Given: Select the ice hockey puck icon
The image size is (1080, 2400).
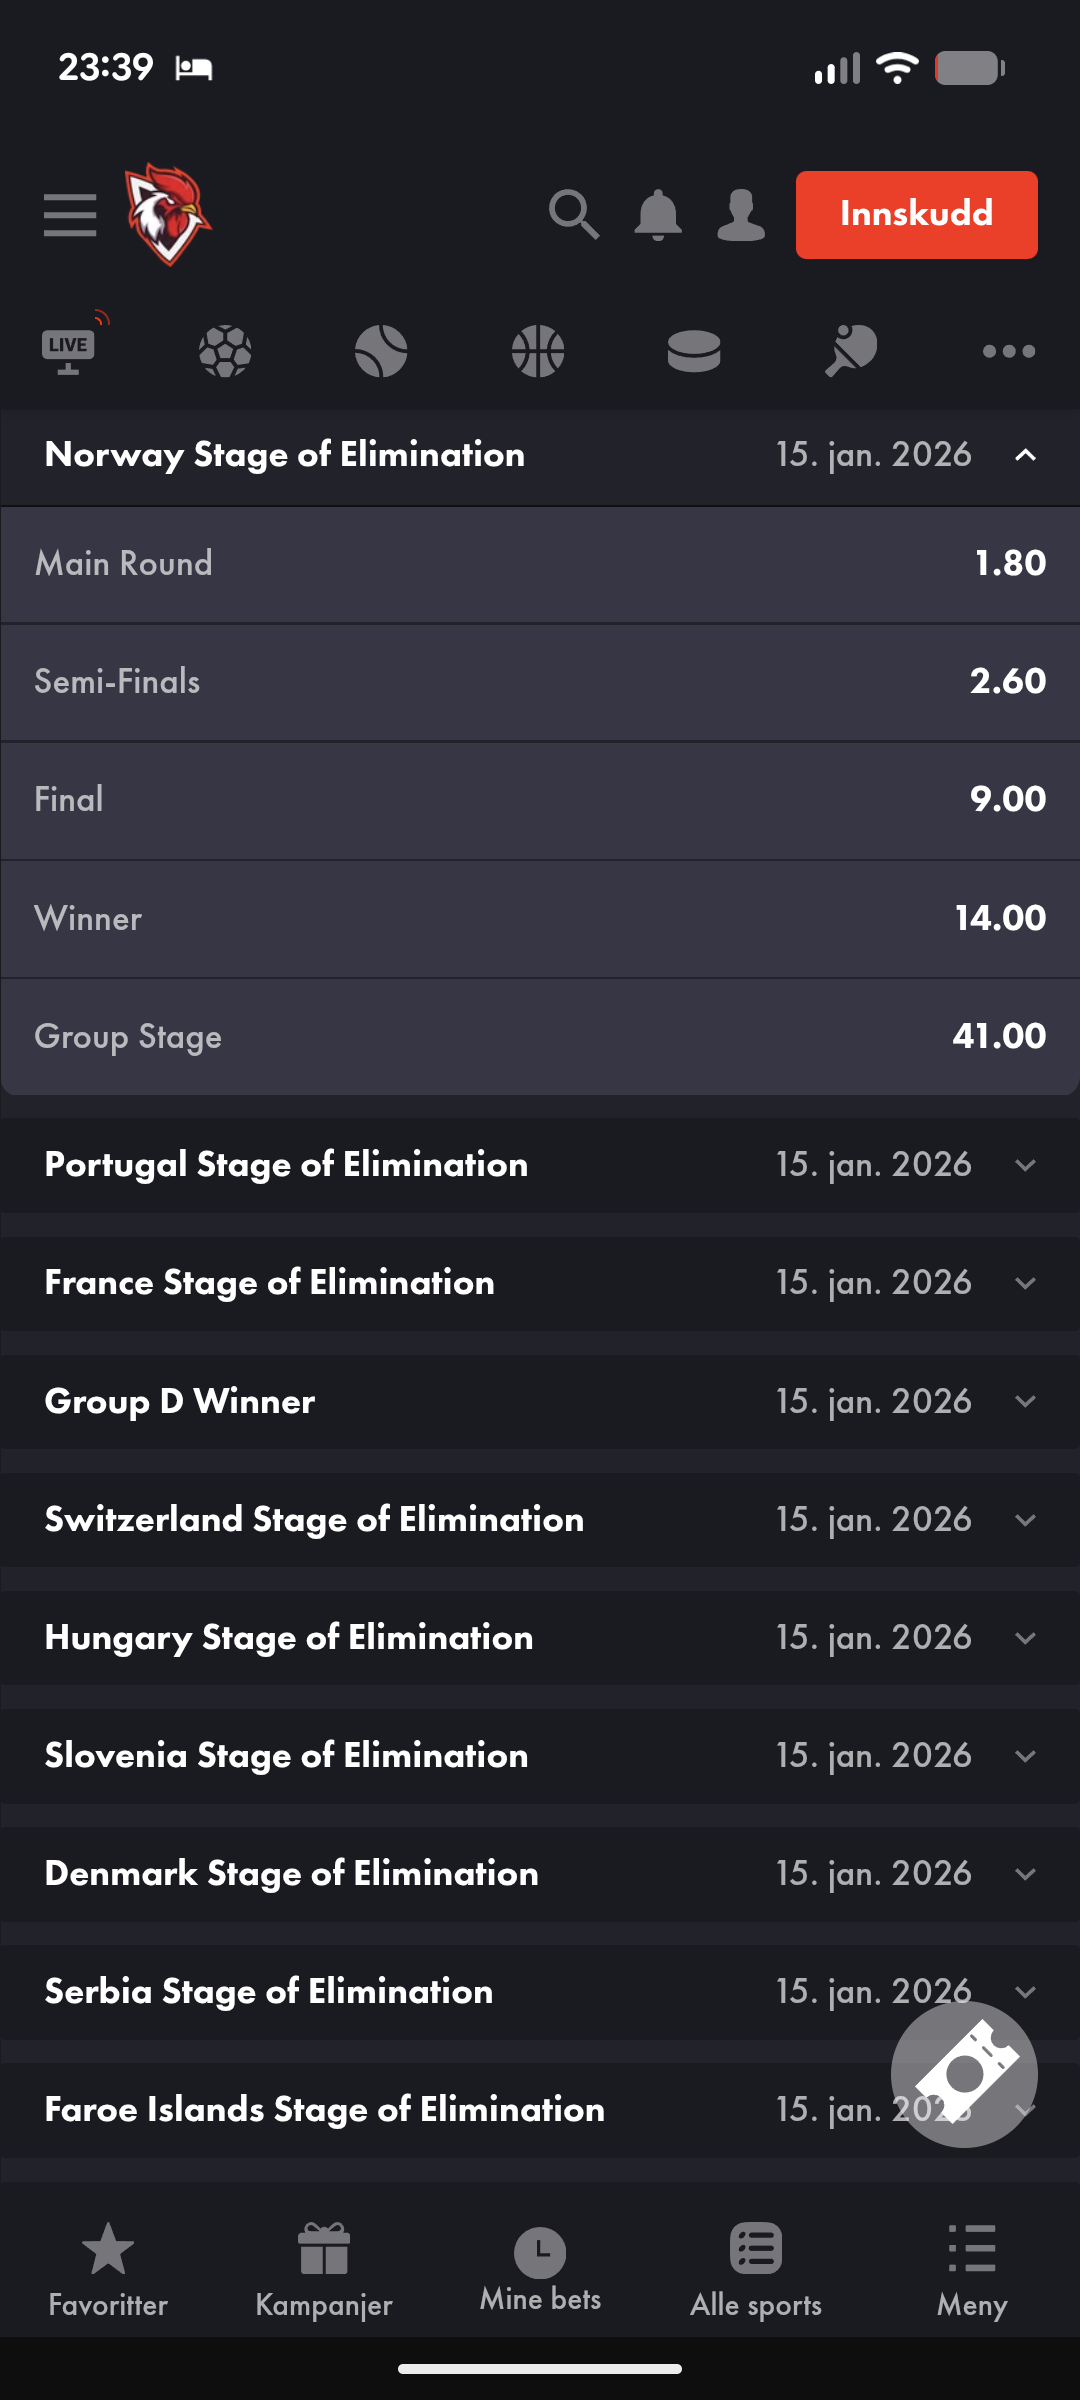Looking at the screenshot, I should click(694, 351).
